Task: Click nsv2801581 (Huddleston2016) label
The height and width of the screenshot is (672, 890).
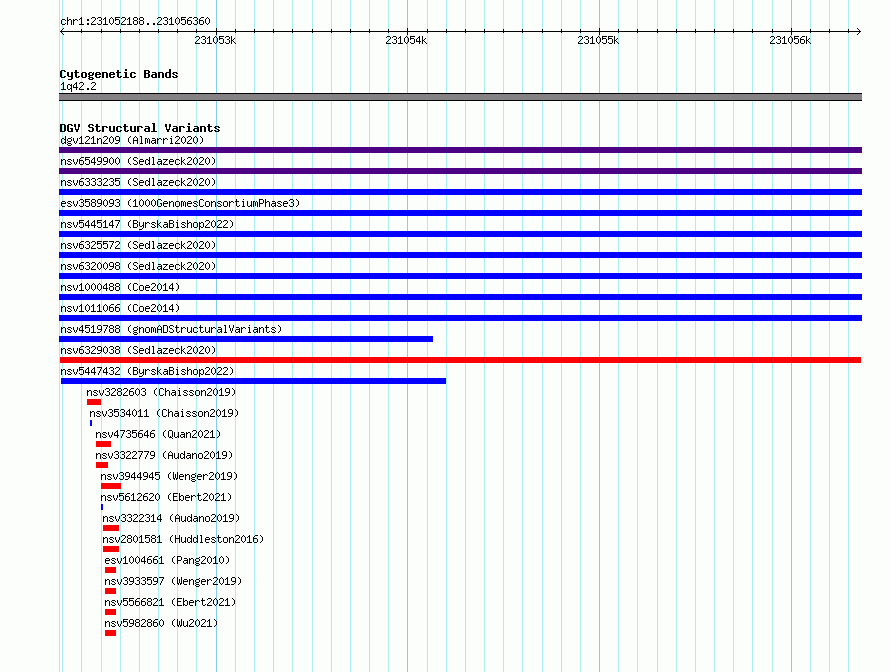Action: point(183,539)
